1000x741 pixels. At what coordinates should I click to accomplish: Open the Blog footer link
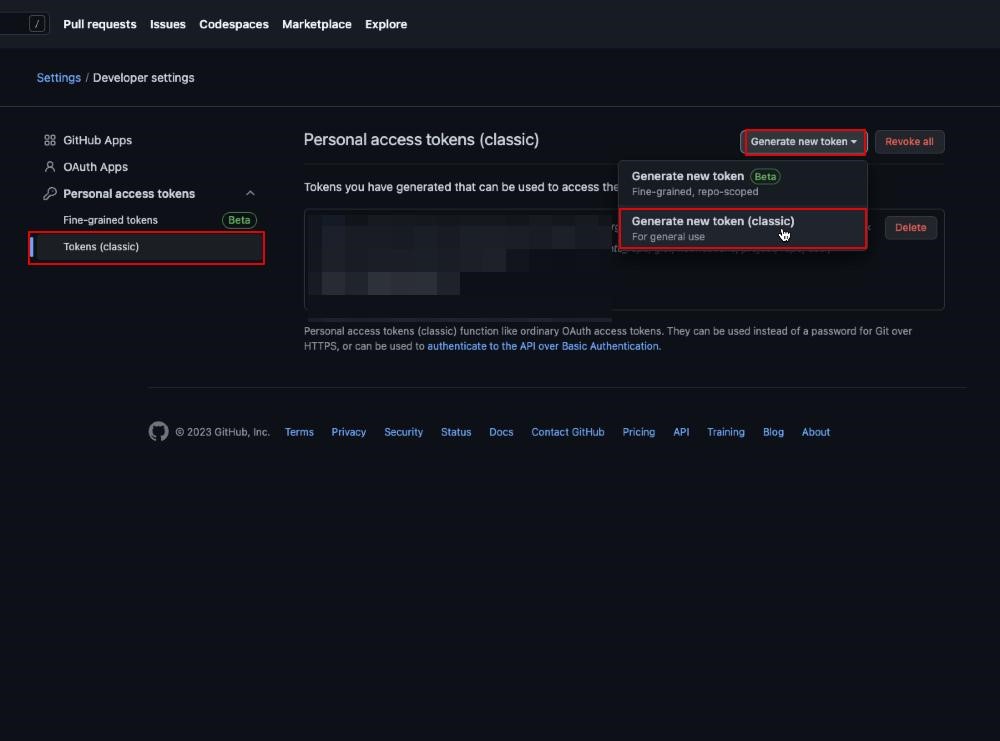773,432
